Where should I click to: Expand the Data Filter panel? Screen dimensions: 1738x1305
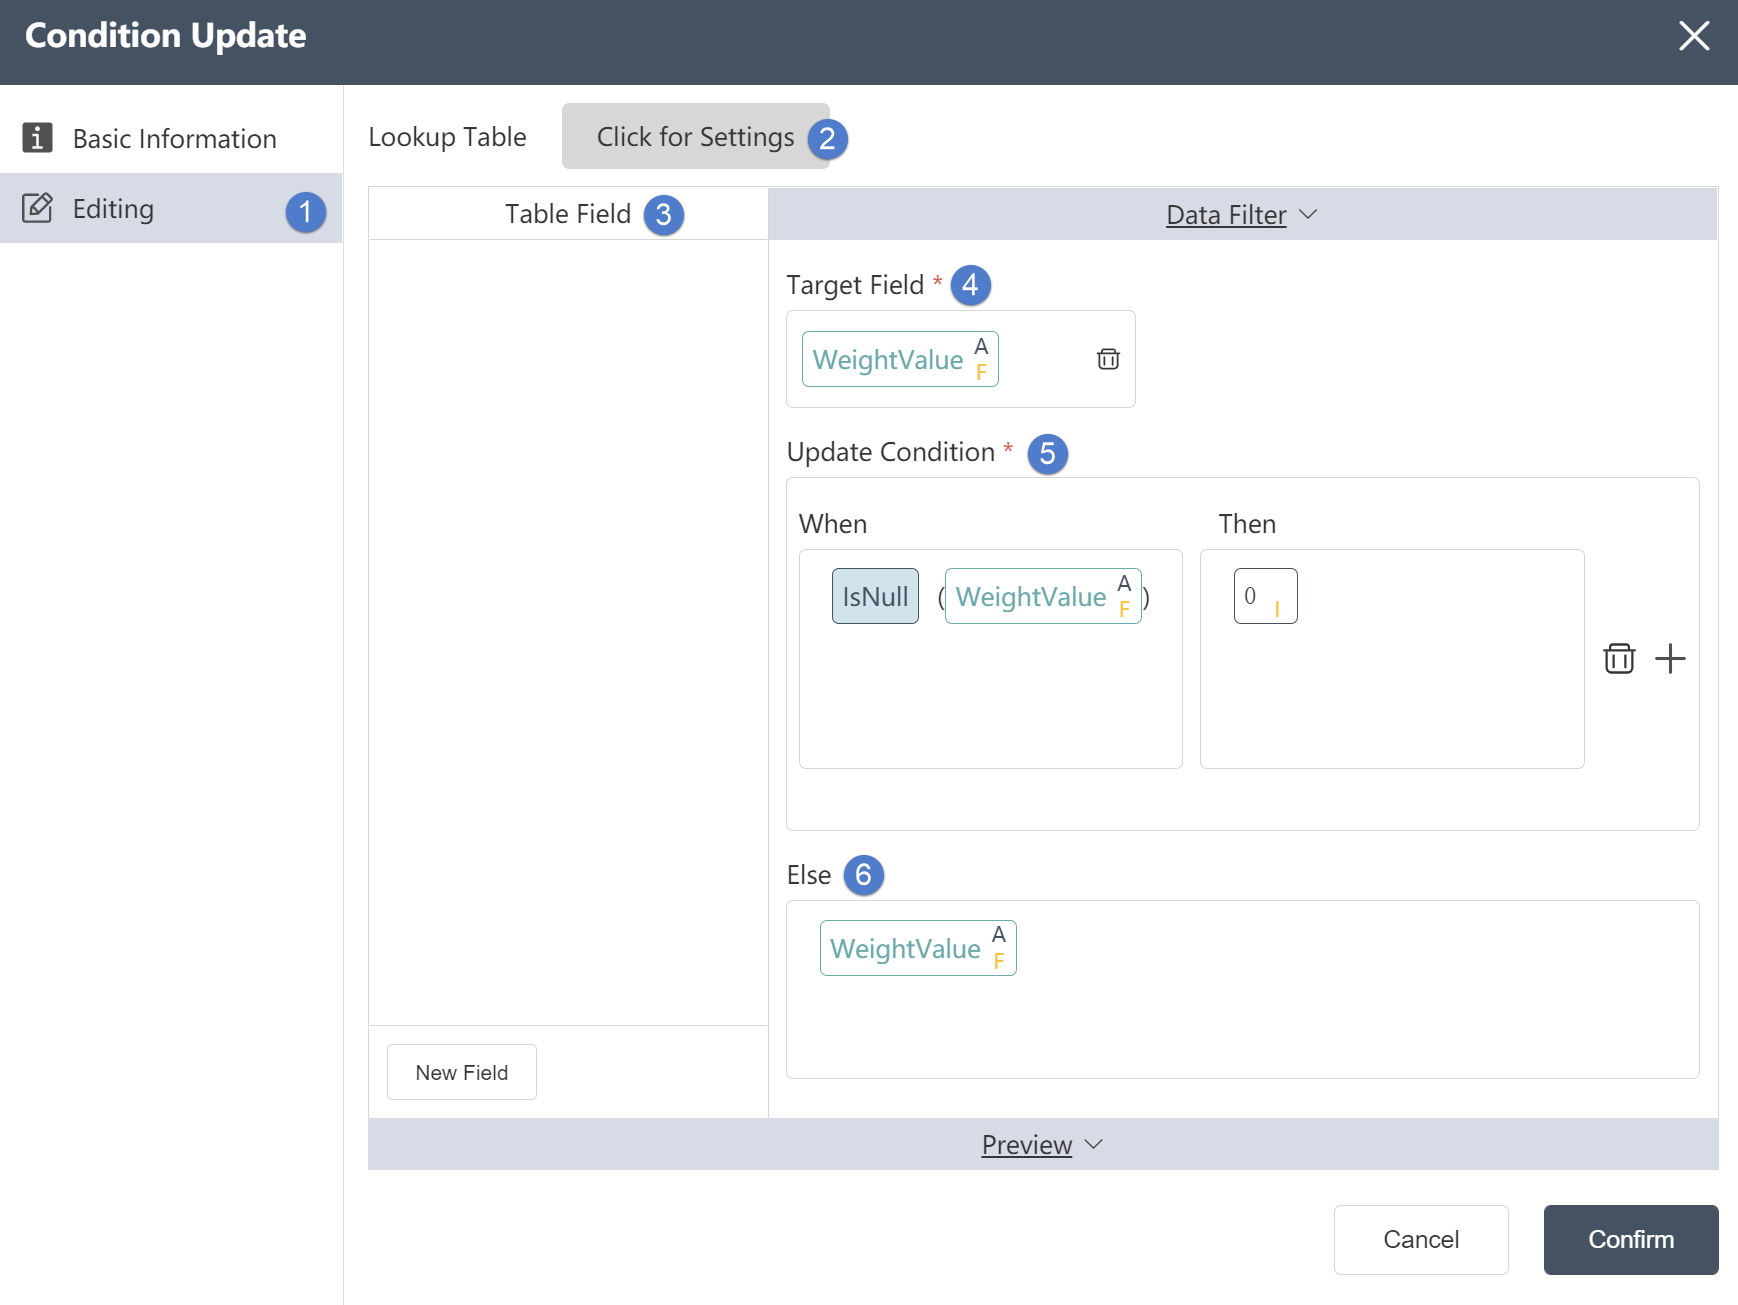pyautogui.click(x=1242, y=214)
